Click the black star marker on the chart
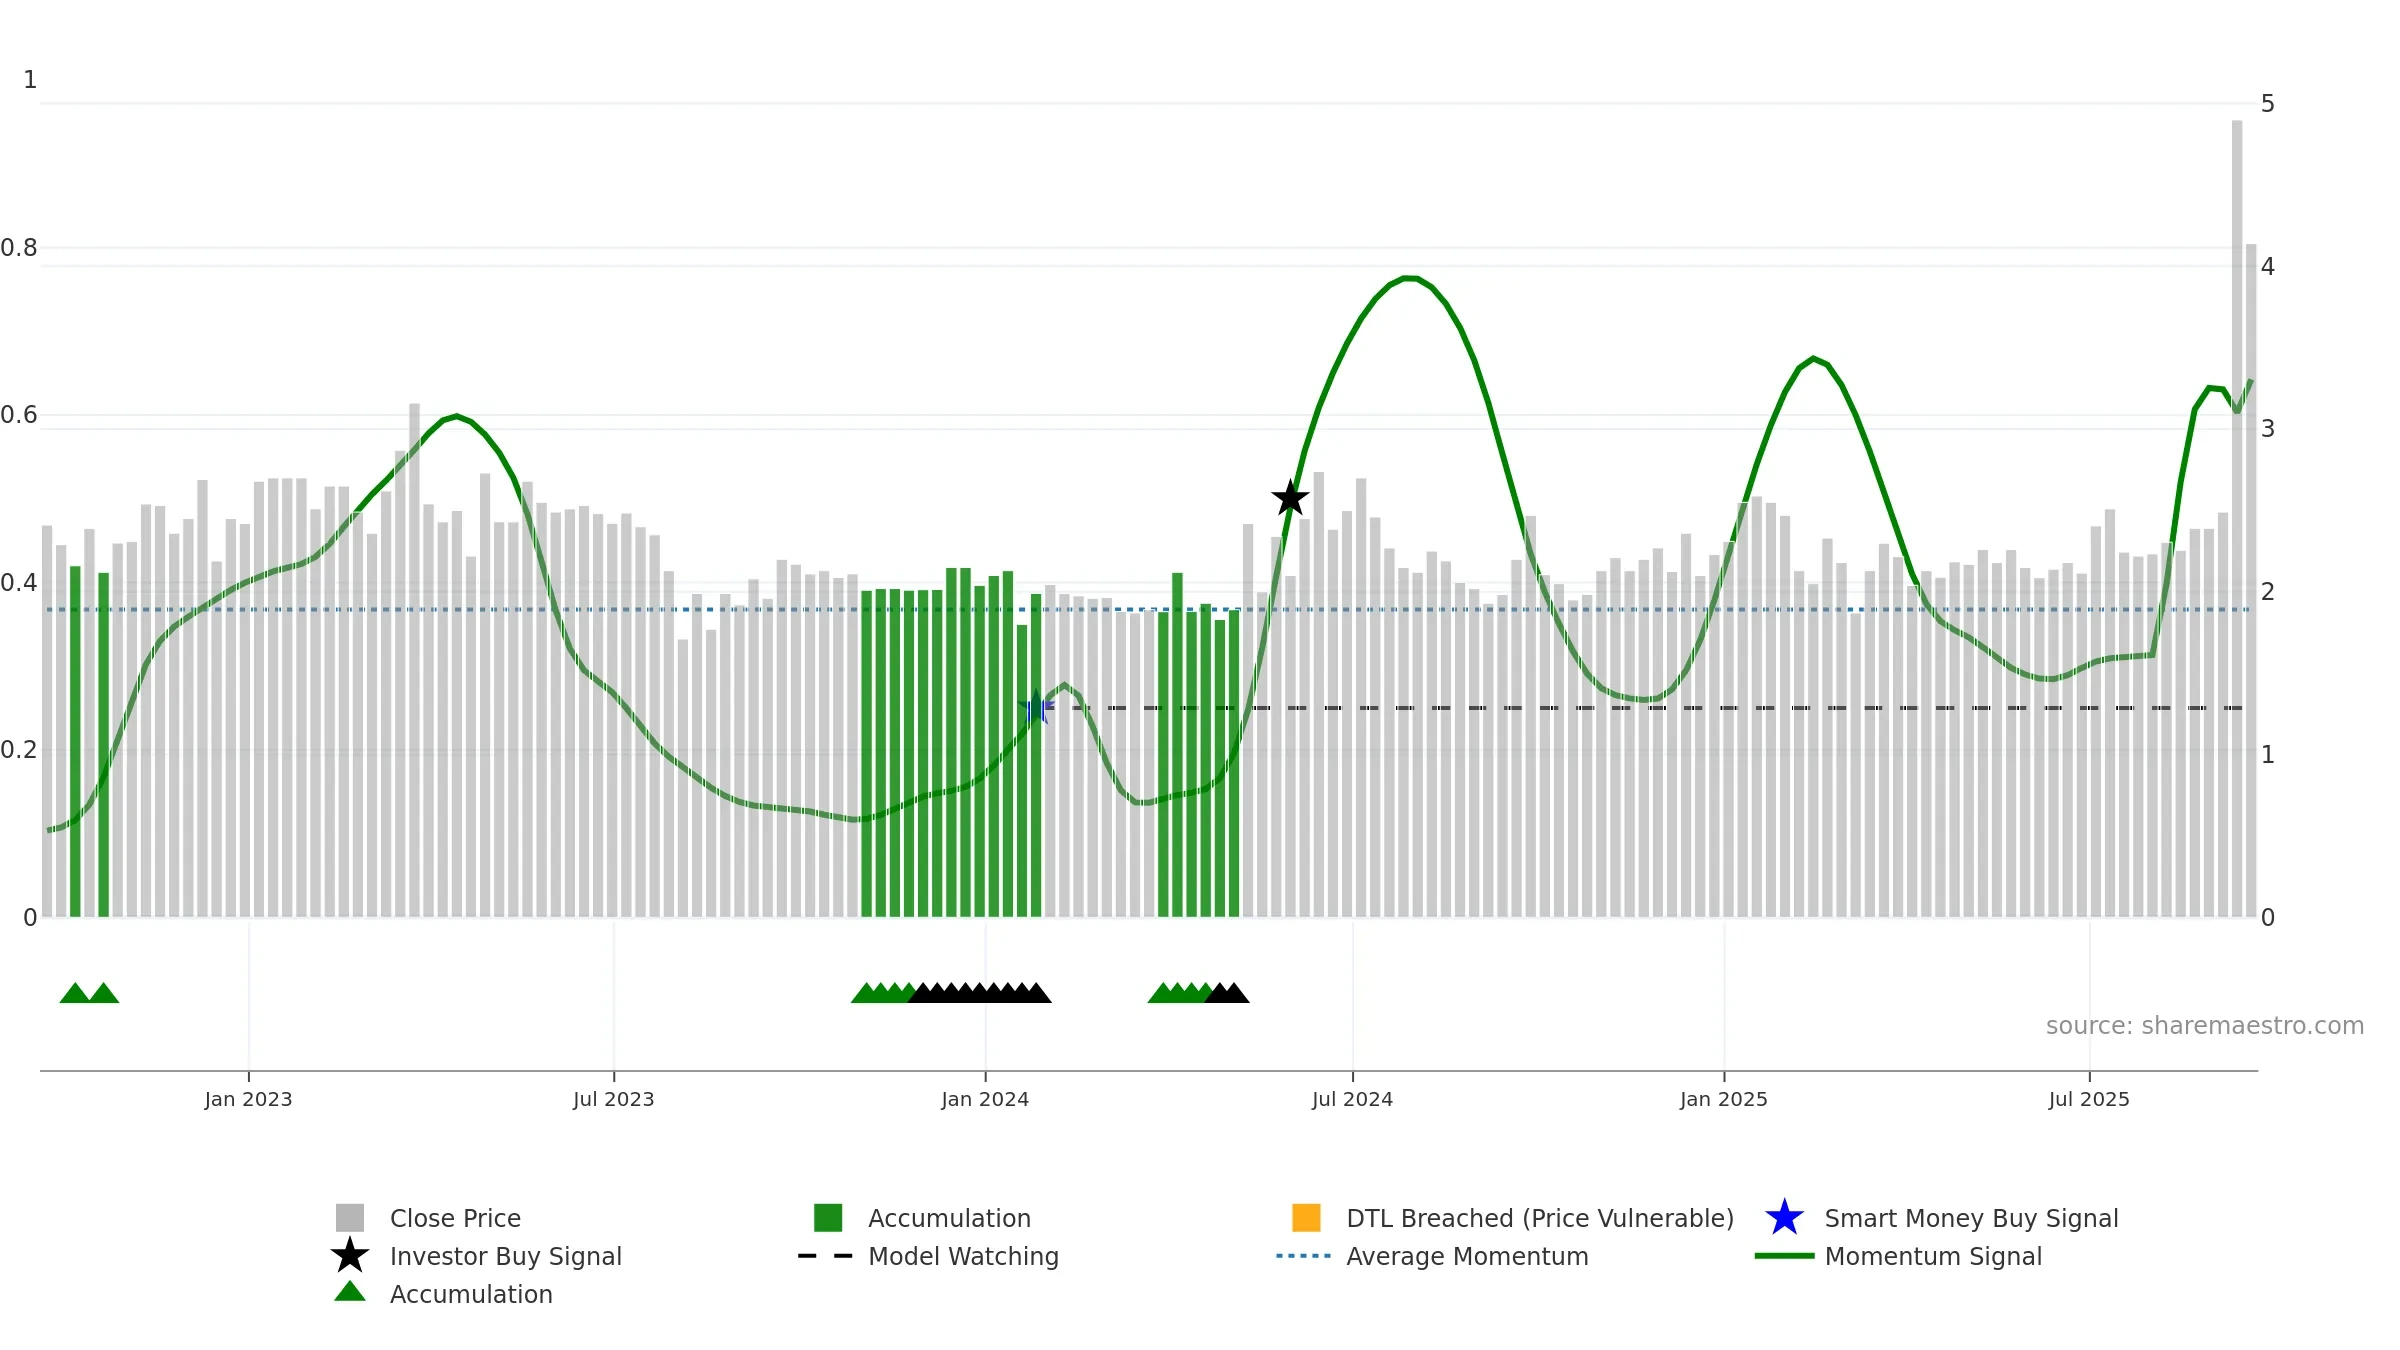Image resolution: width=2400 pixels, height=1350 pixels. tap(1290, 498)
